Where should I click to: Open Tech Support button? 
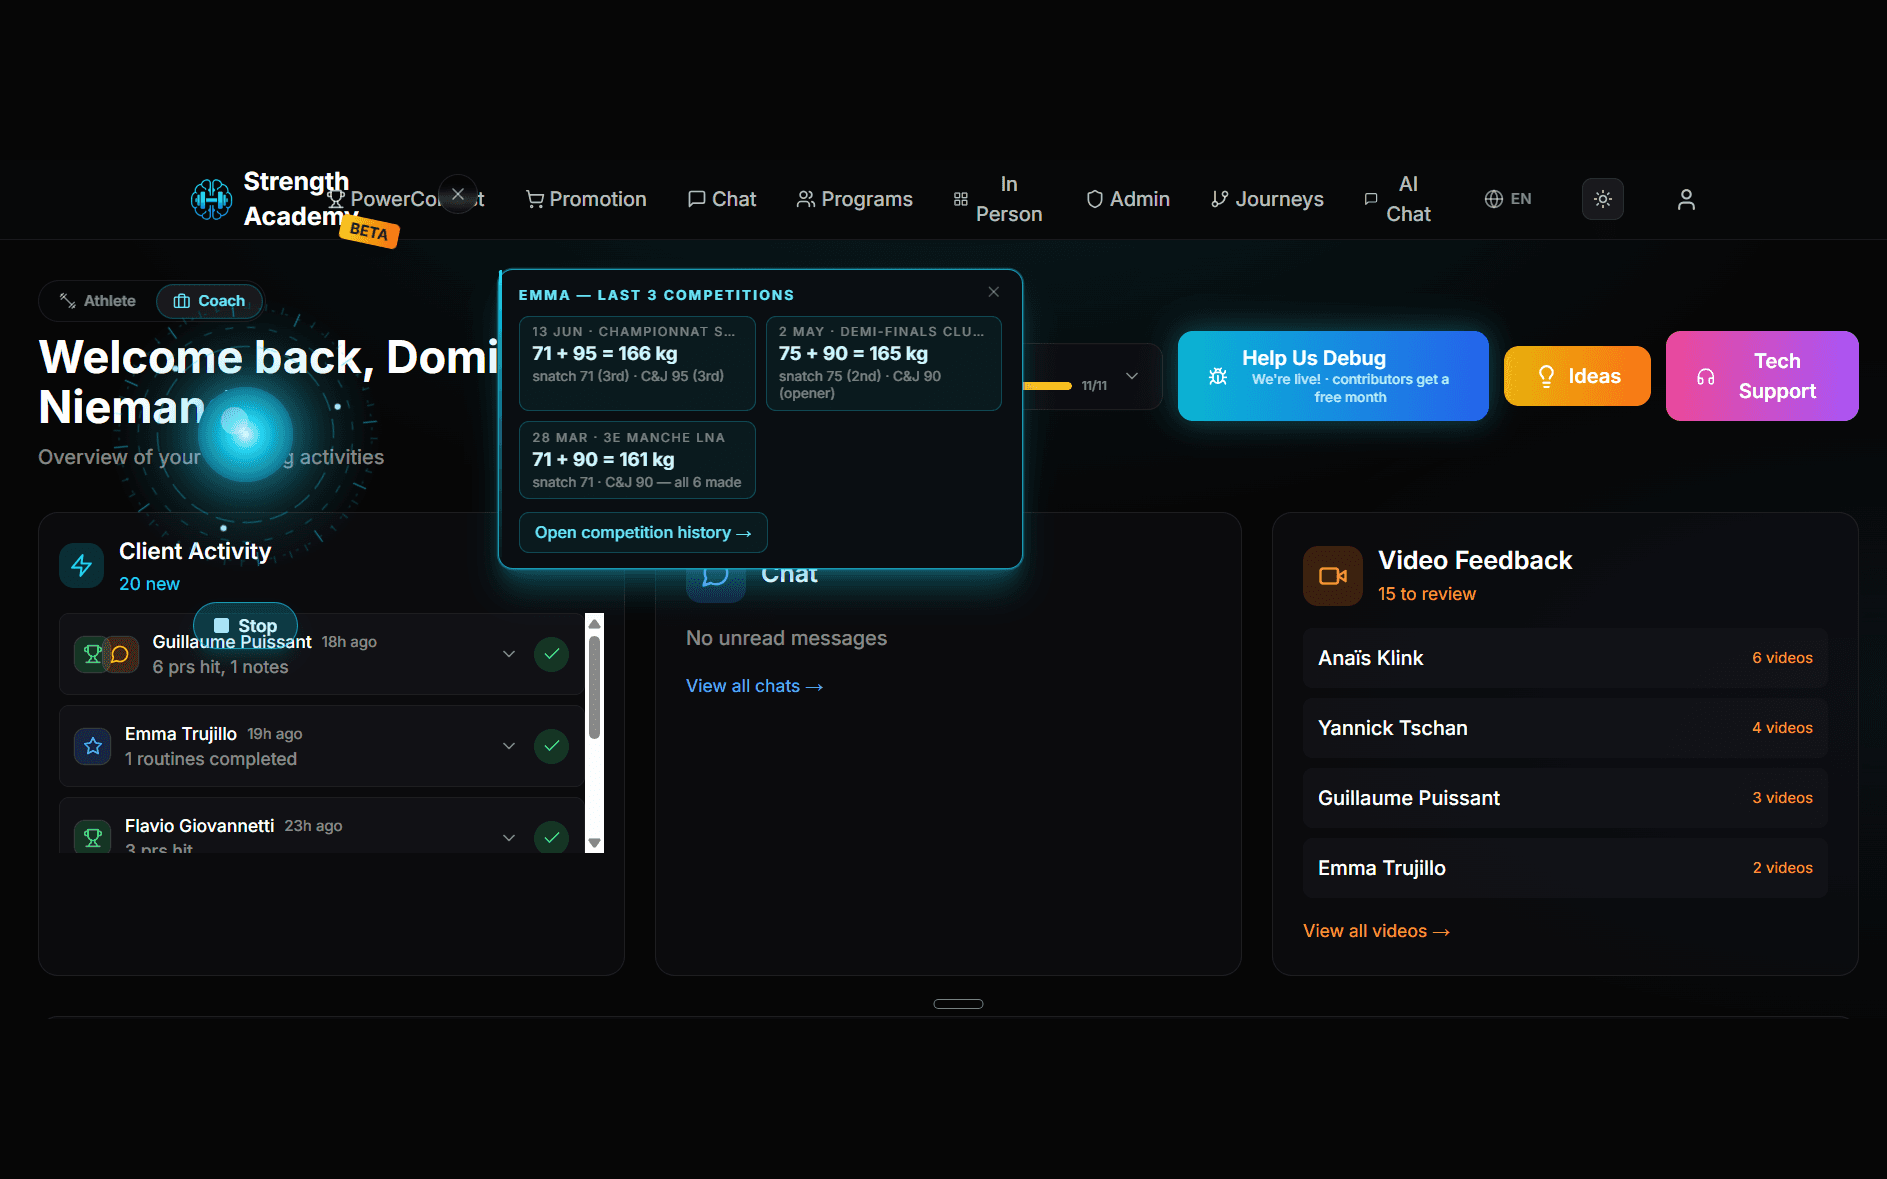click(1762, 376)
